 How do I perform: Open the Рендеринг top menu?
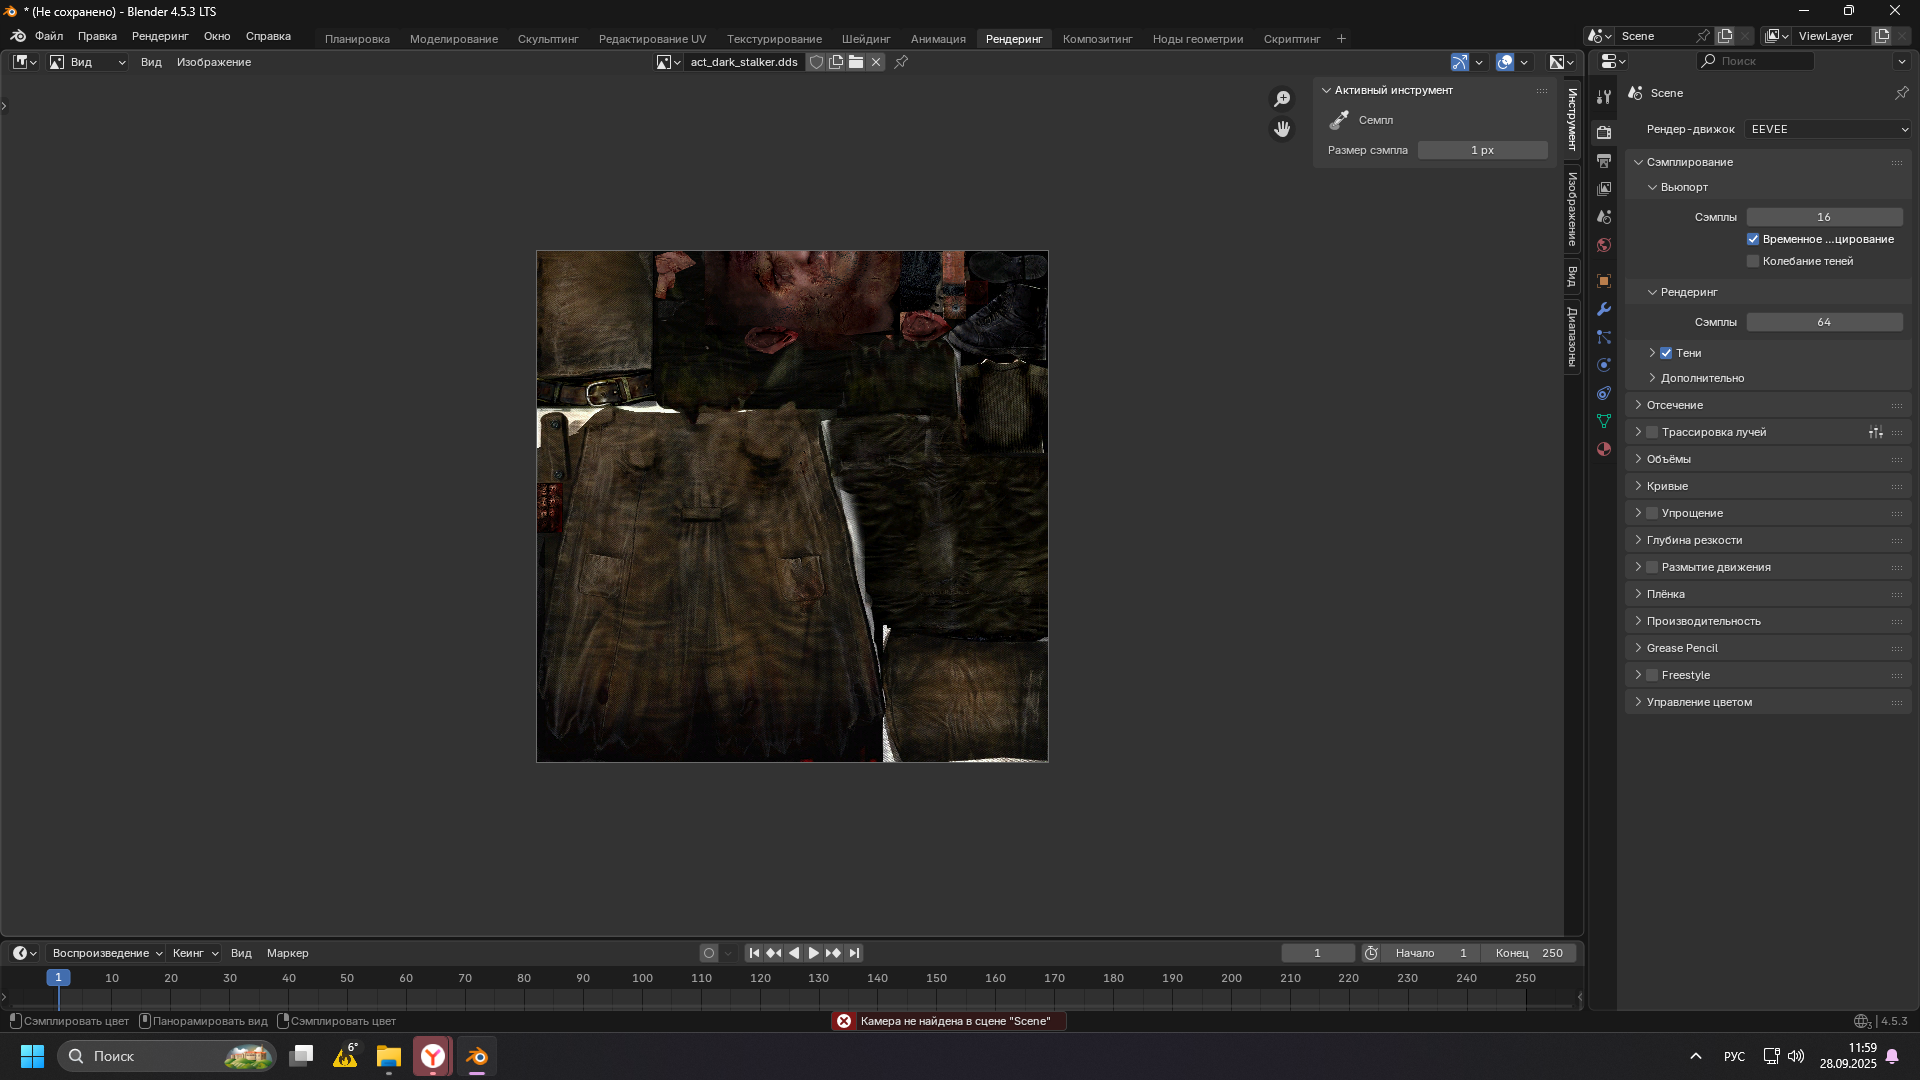click(x=160, y=36)
